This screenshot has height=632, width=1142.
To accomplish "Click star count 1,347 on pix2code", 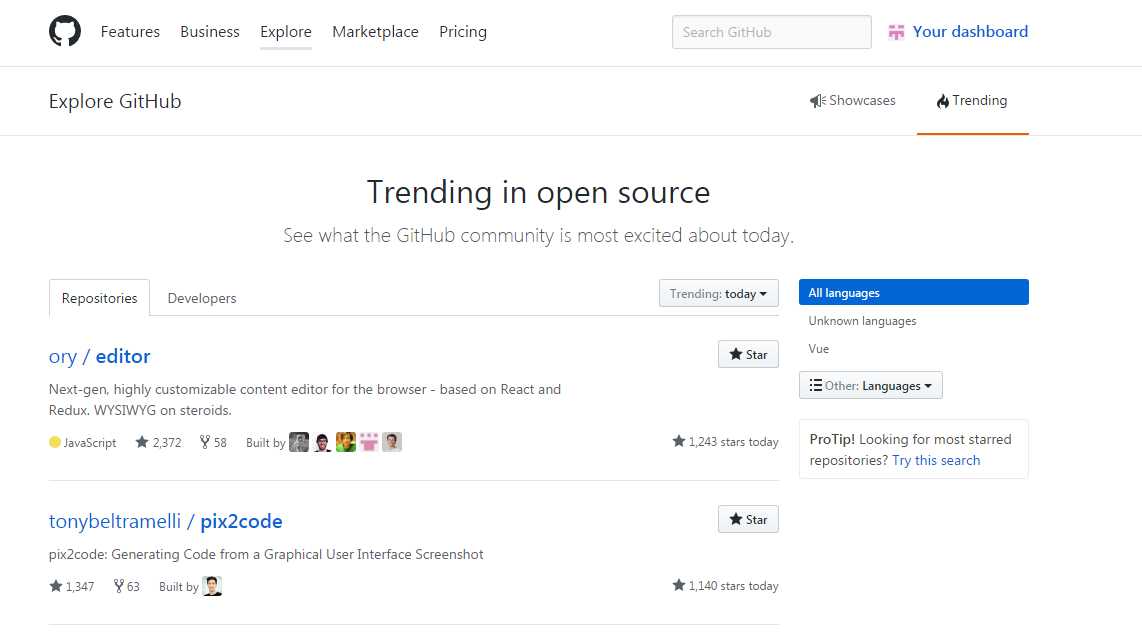I will coord(71,586).
